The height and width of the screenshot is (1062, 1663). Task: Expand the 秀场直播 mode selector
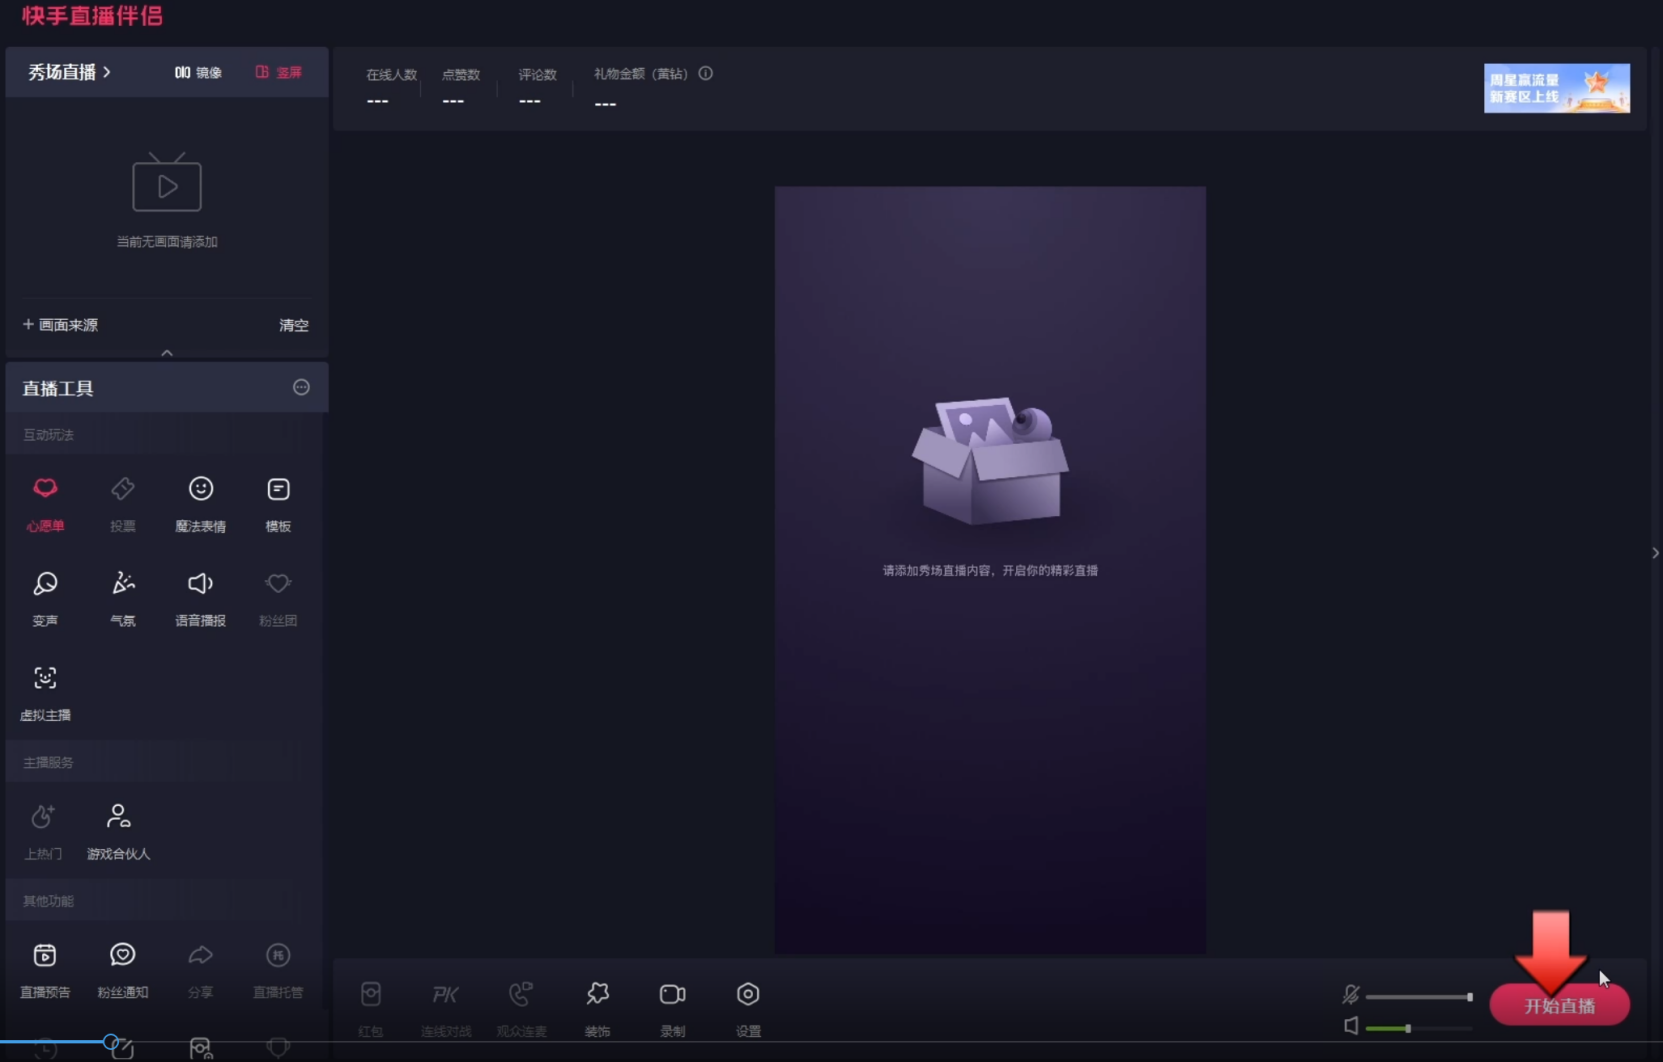(69, 72)
